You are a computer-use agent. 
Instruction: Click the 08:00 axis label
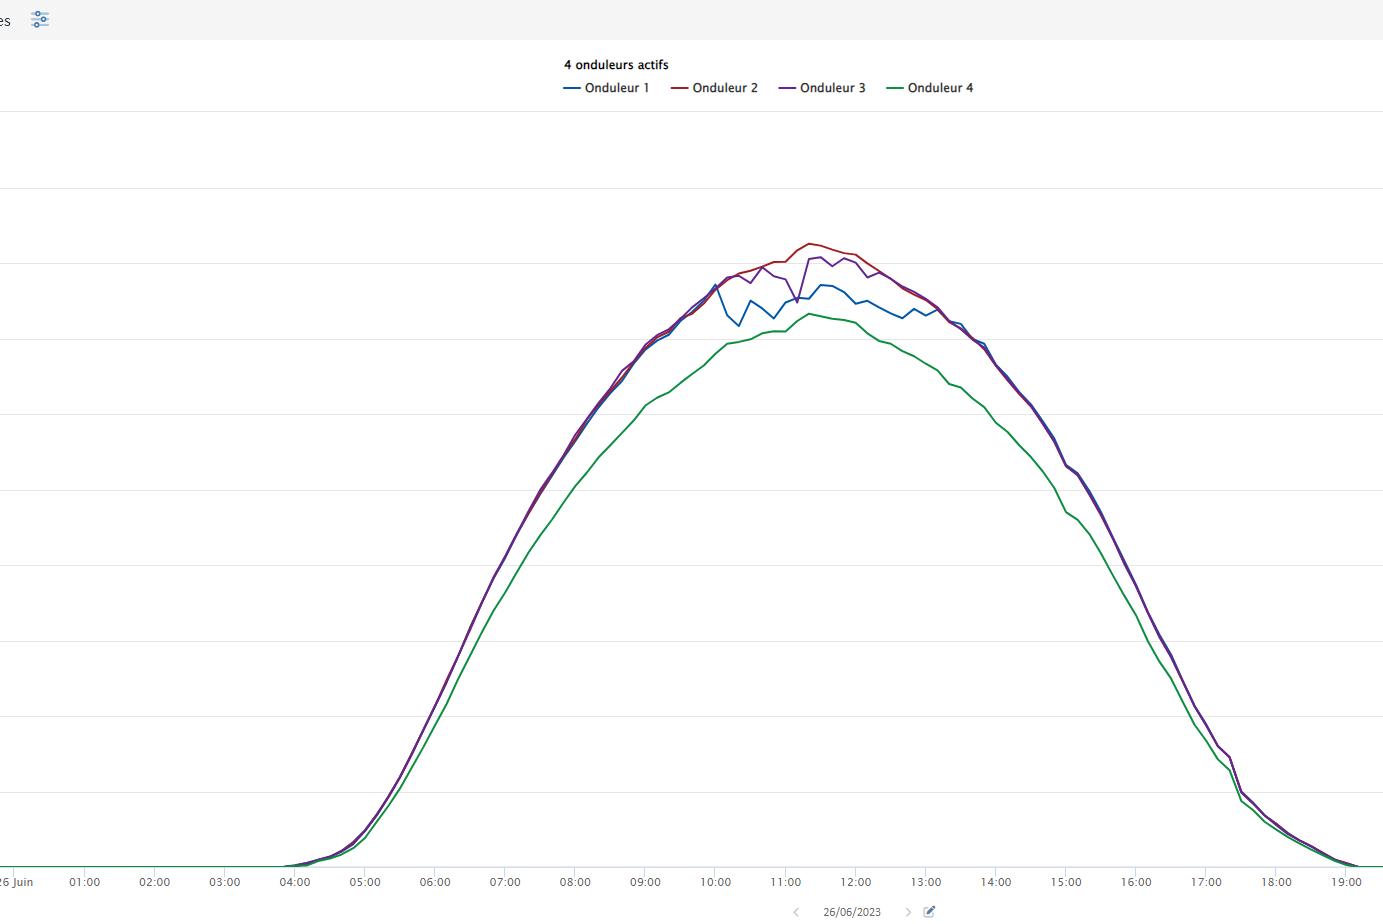click(575, 882)
